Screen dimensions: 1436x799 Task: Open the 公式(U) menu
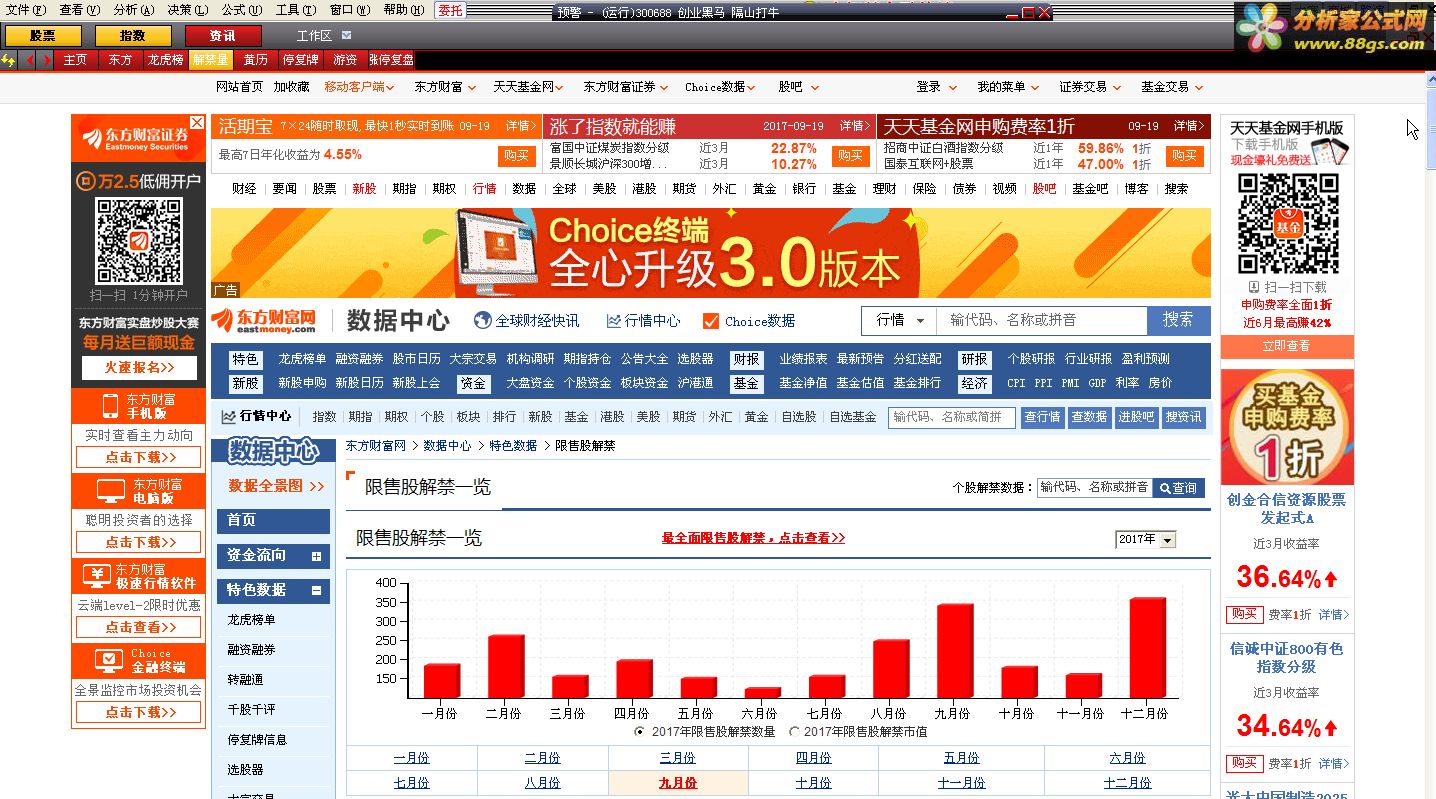(242, 10)
